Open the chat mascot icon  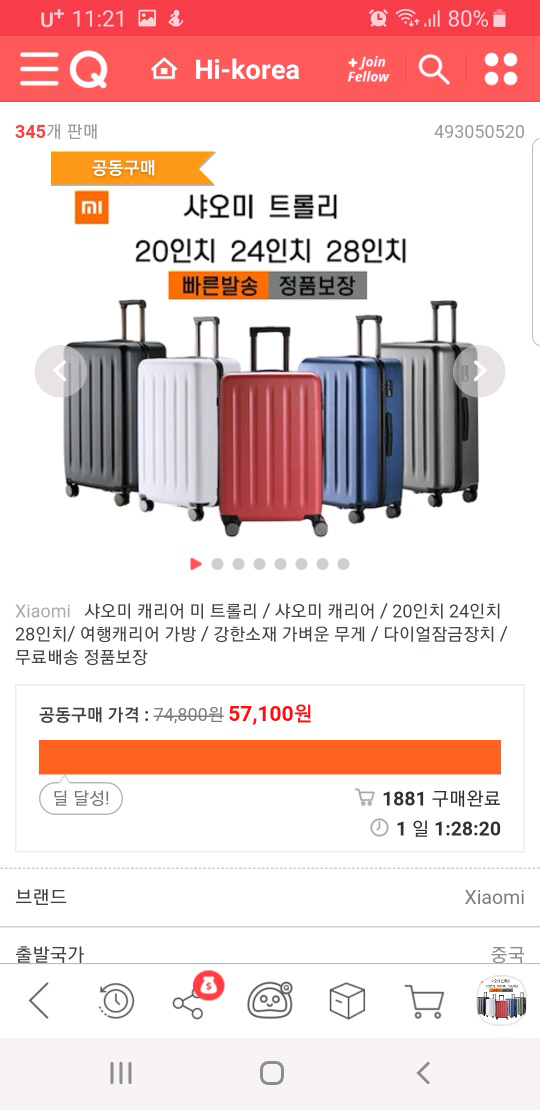point(270,1001)
